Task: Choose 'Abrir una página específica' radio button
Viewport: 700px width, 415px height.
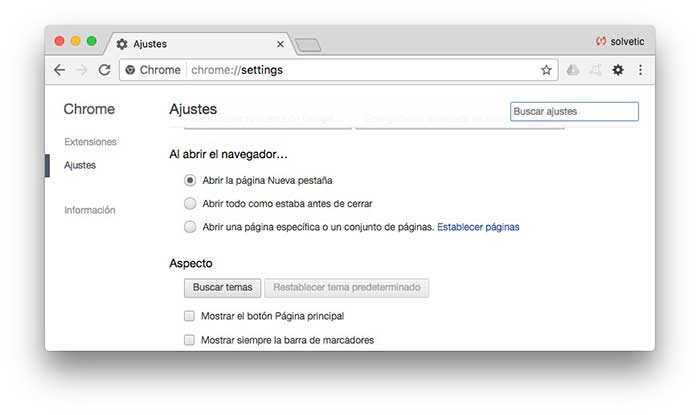Action: tap(190, 227)
